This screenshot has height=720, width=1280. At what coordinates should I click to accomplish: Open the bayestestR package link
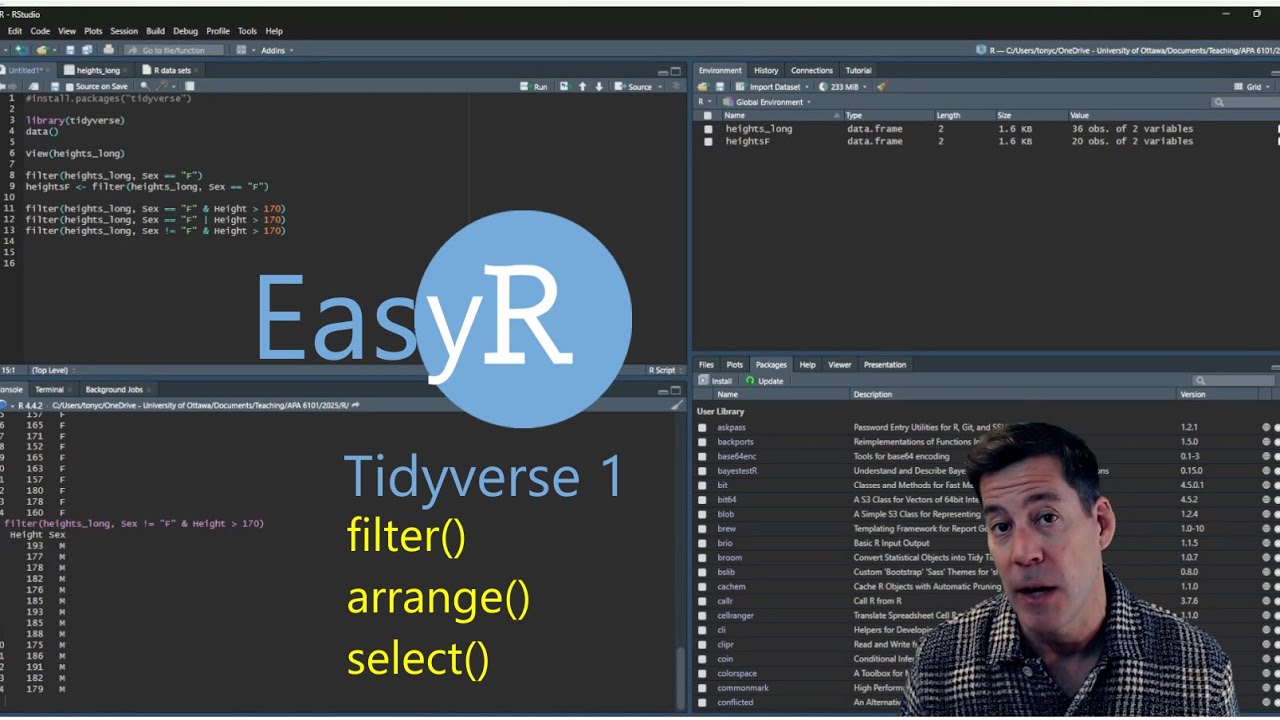pyautogui.click(x=737, y=471)
